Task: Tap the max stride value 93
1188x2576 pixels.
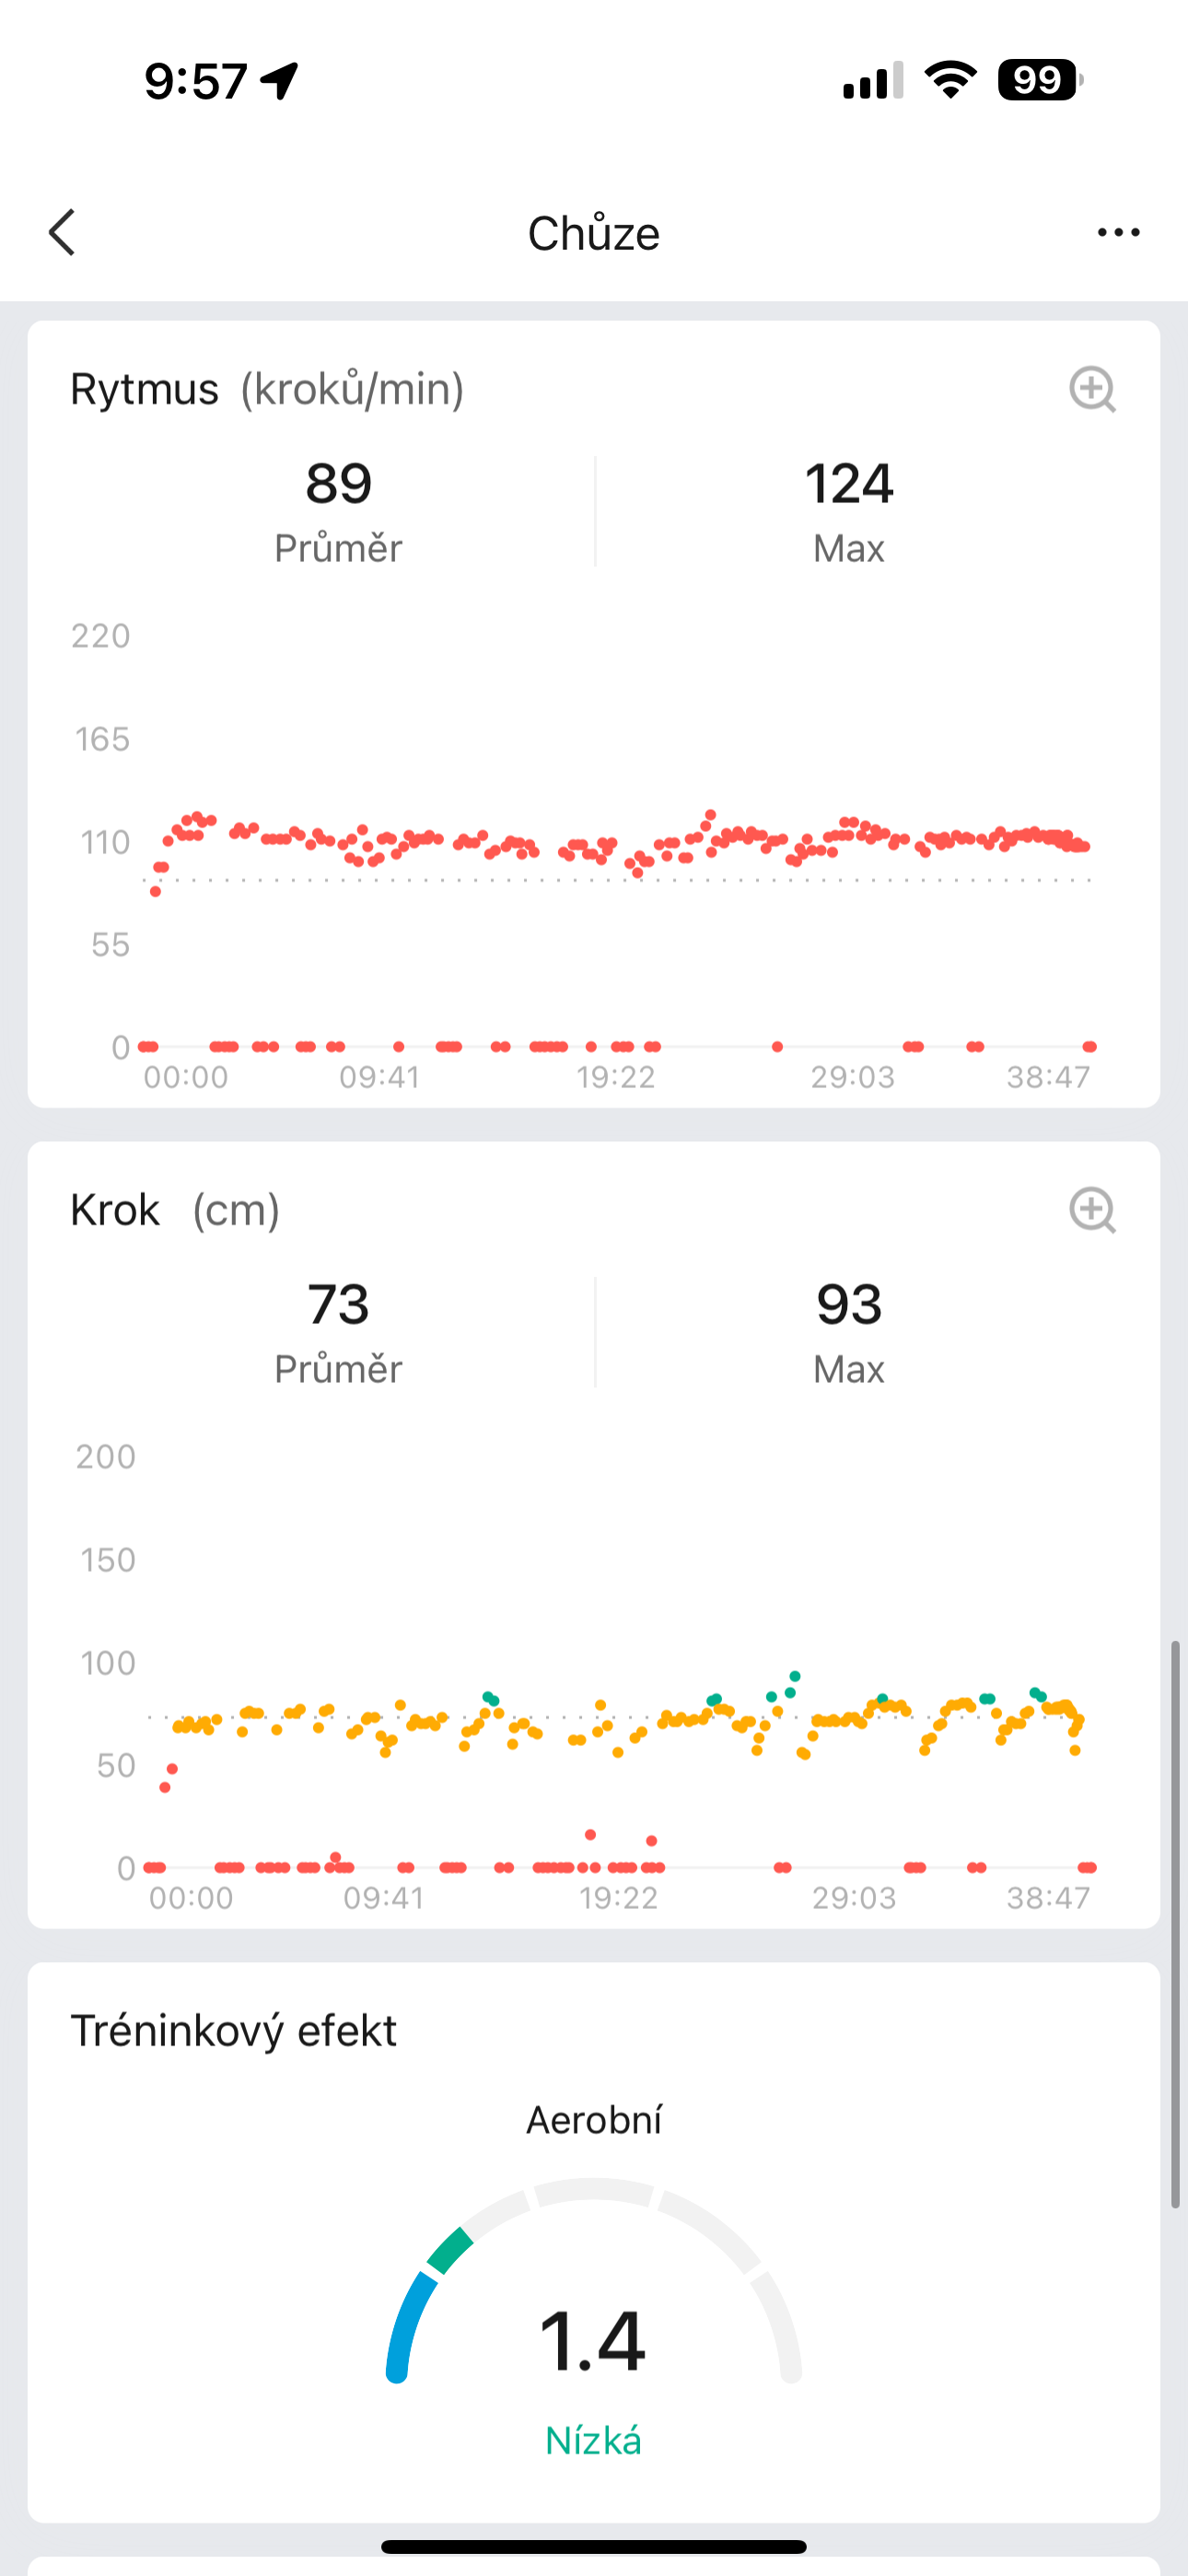Action: point(849,1305)
